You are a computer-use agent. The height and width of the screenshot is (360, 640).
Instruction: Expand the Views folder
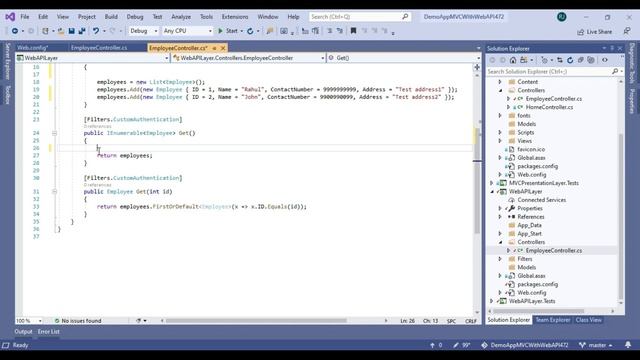click(x=500, y=141)
